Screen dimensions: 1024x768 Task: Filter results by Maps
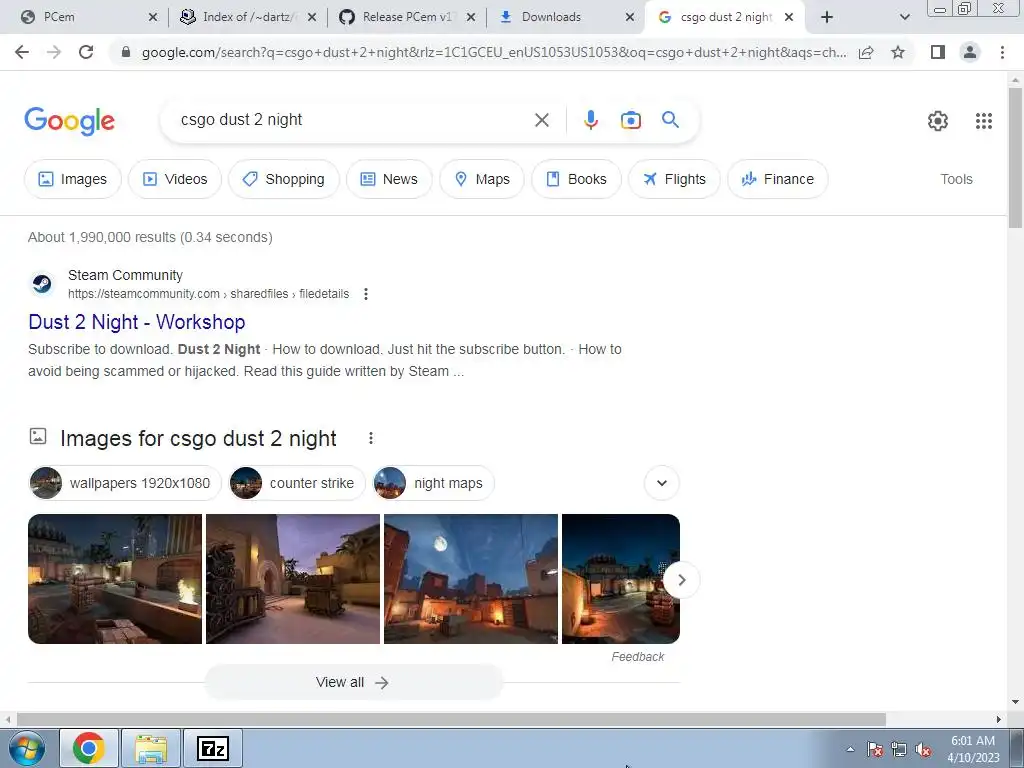click(482, 179)
